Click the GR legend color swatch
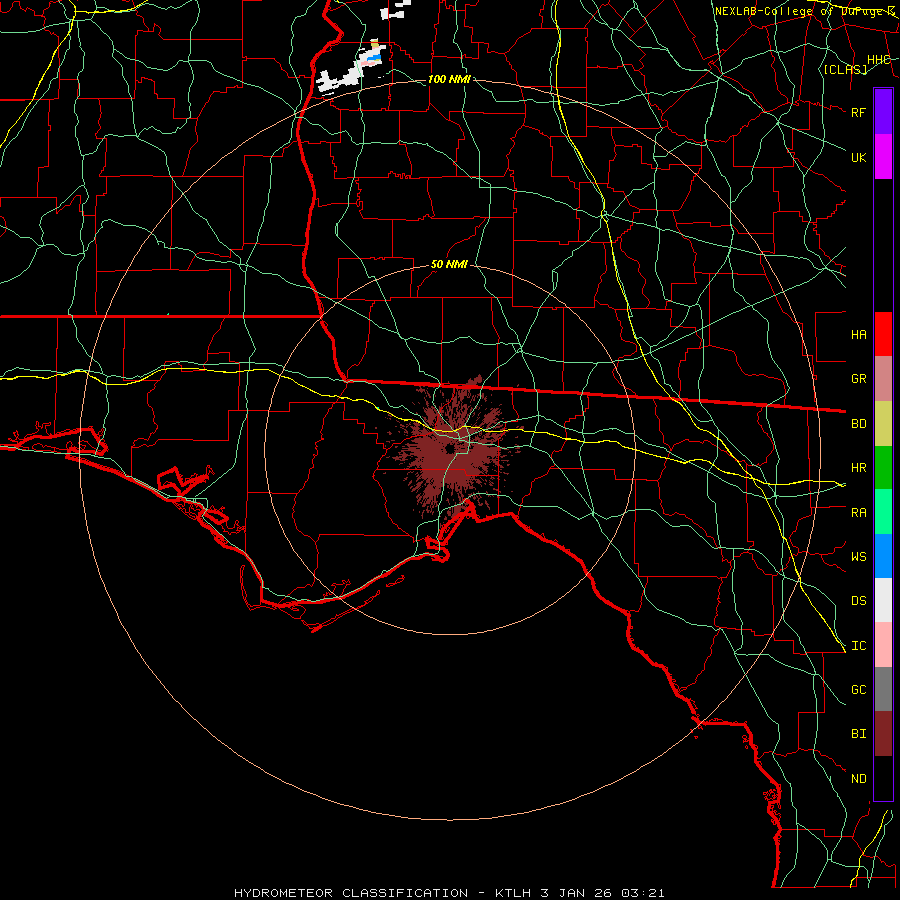Viewport: 900px width, 900px height. [x=883, y=379]
